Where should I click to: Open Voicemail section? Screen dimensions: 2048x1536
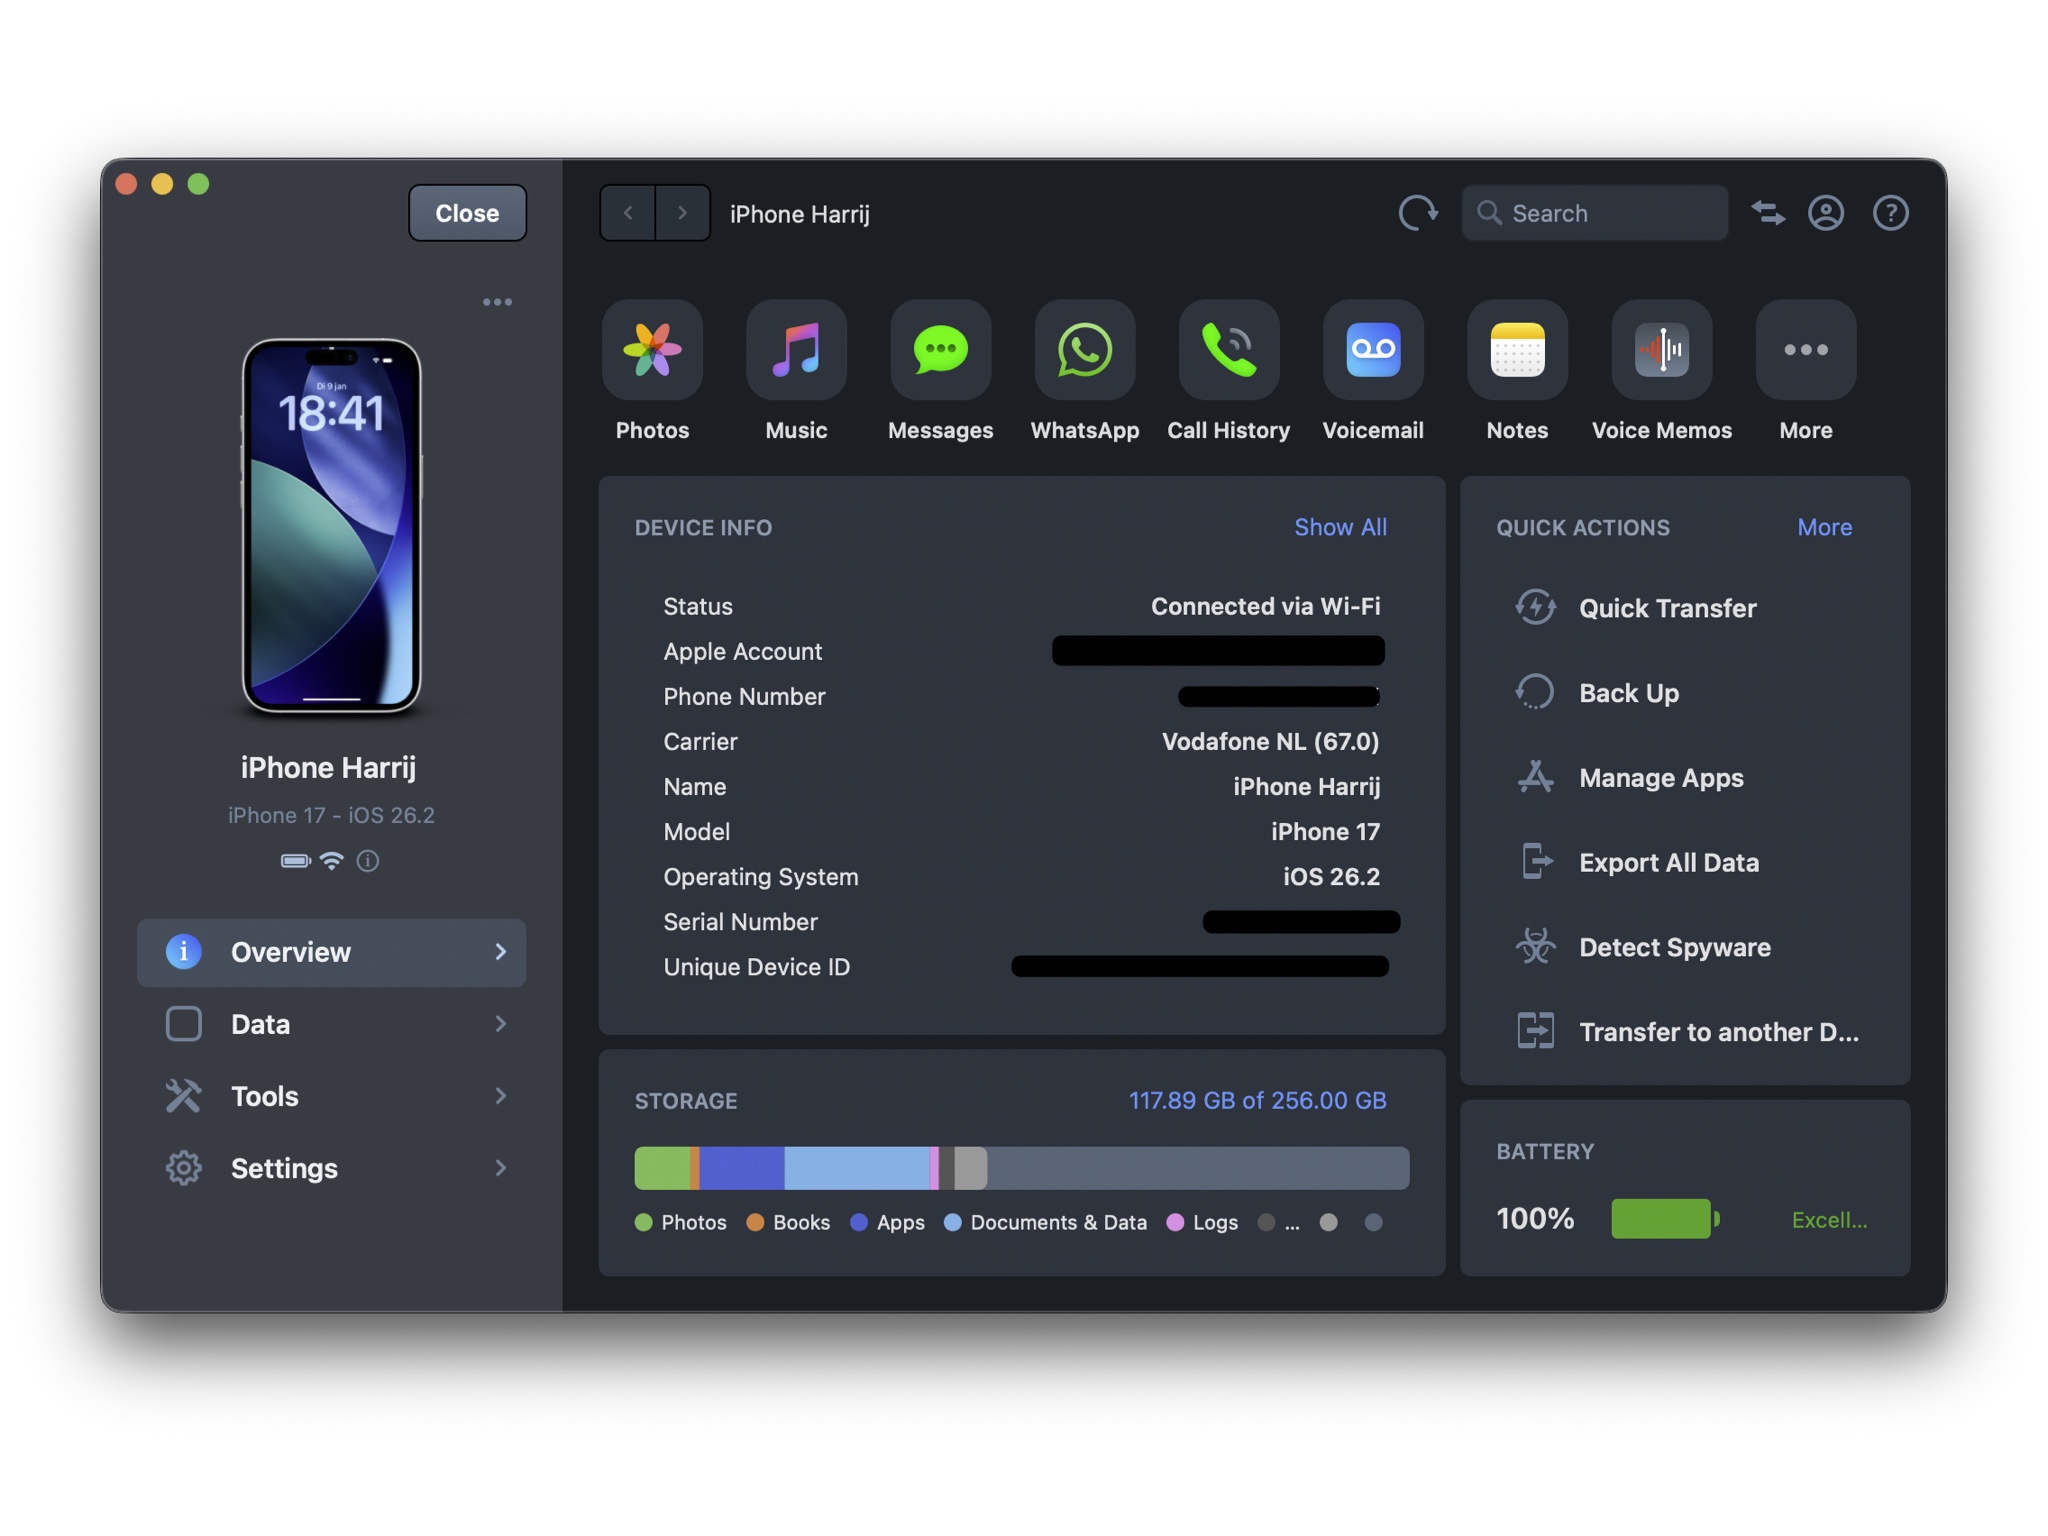pyautogui.click(x=1372, y=350)
